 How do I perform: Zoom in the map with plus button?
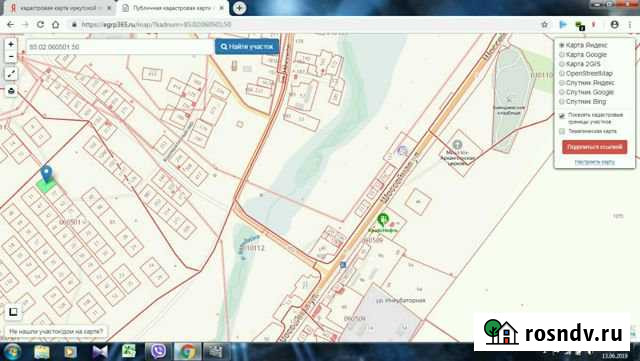(11, 45)
